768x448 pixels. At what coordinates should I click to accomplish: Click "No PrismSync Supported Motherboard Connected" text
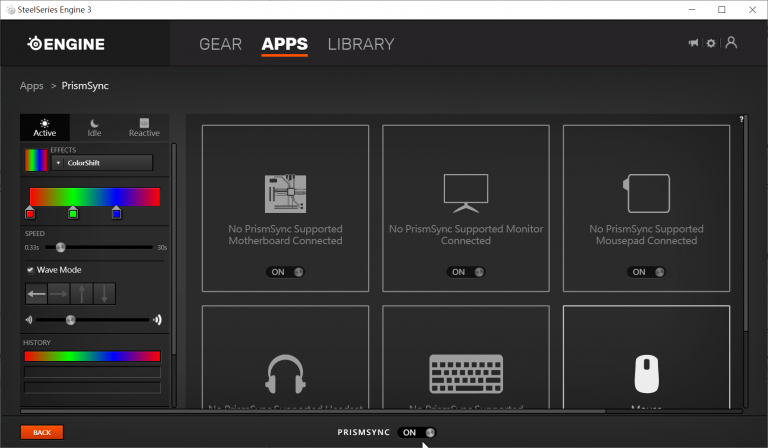coord(286,235)
